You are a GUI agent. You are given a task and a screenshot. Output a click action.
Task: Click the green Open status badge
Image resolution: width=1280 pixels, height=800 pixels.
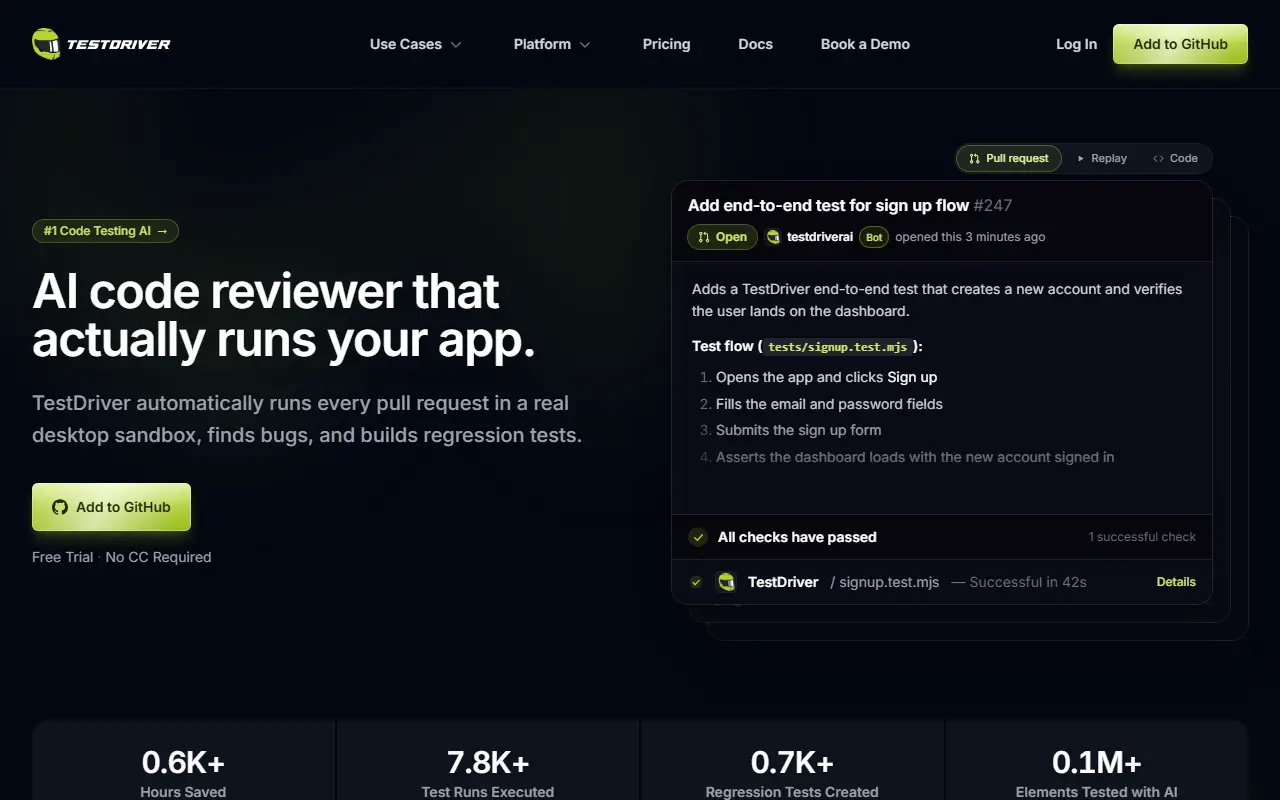click(x=722, y=237)
